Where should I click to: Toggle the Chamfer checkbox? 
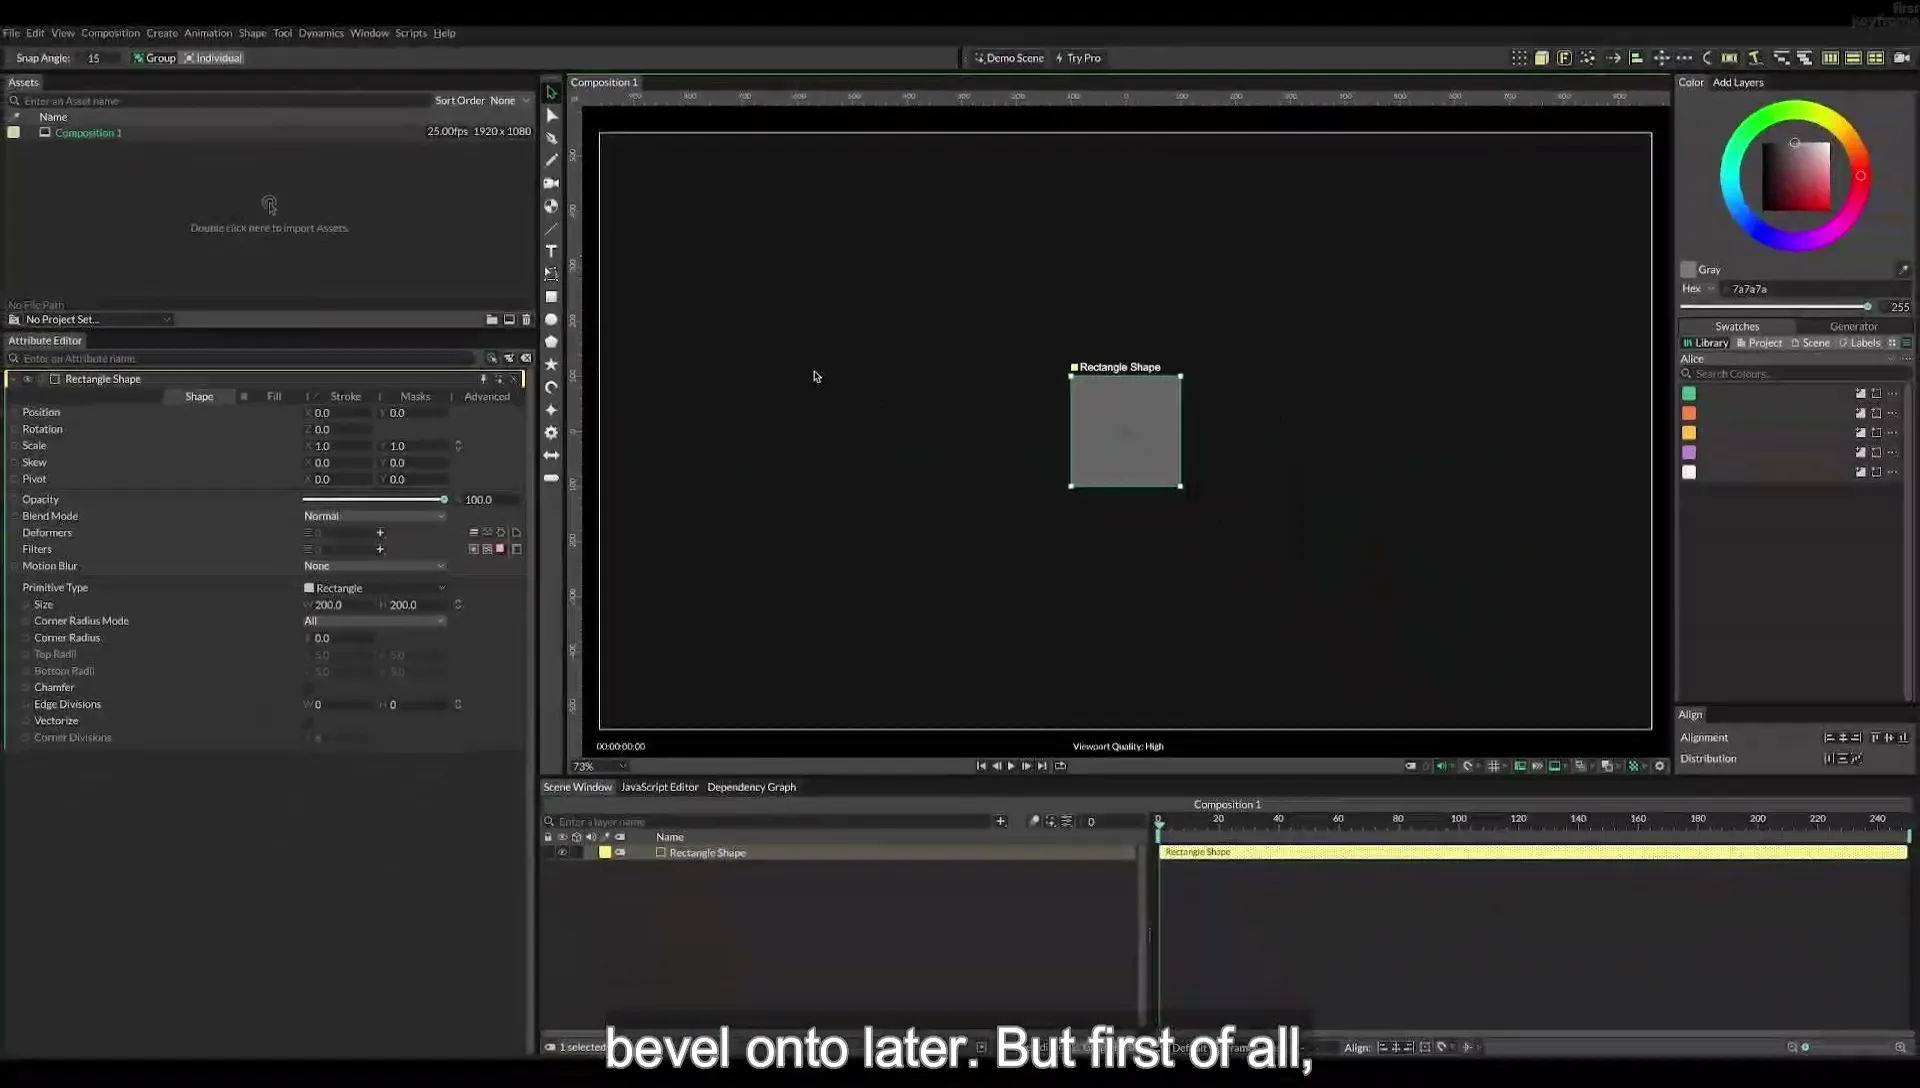pyautogui.click(x=308, y=688)
